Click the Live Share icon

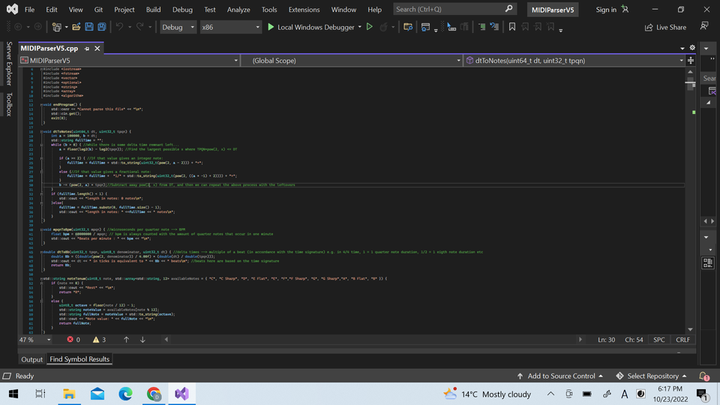point(648,27)
